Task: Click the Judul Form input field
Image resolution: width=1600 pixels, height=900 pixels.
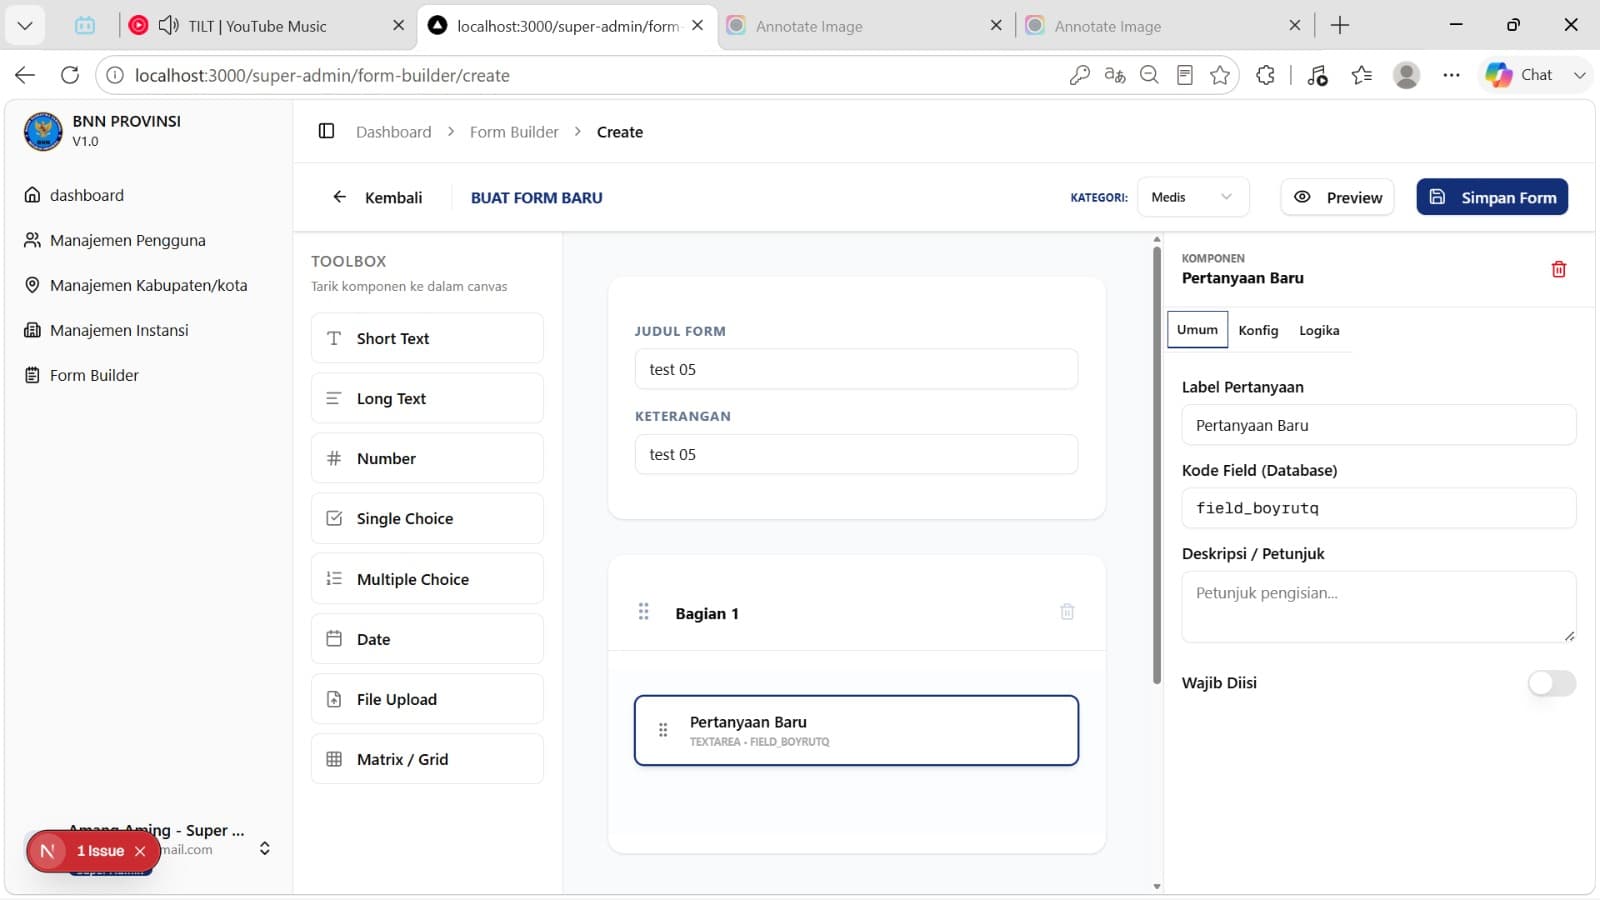Action: tap(856, 369)
